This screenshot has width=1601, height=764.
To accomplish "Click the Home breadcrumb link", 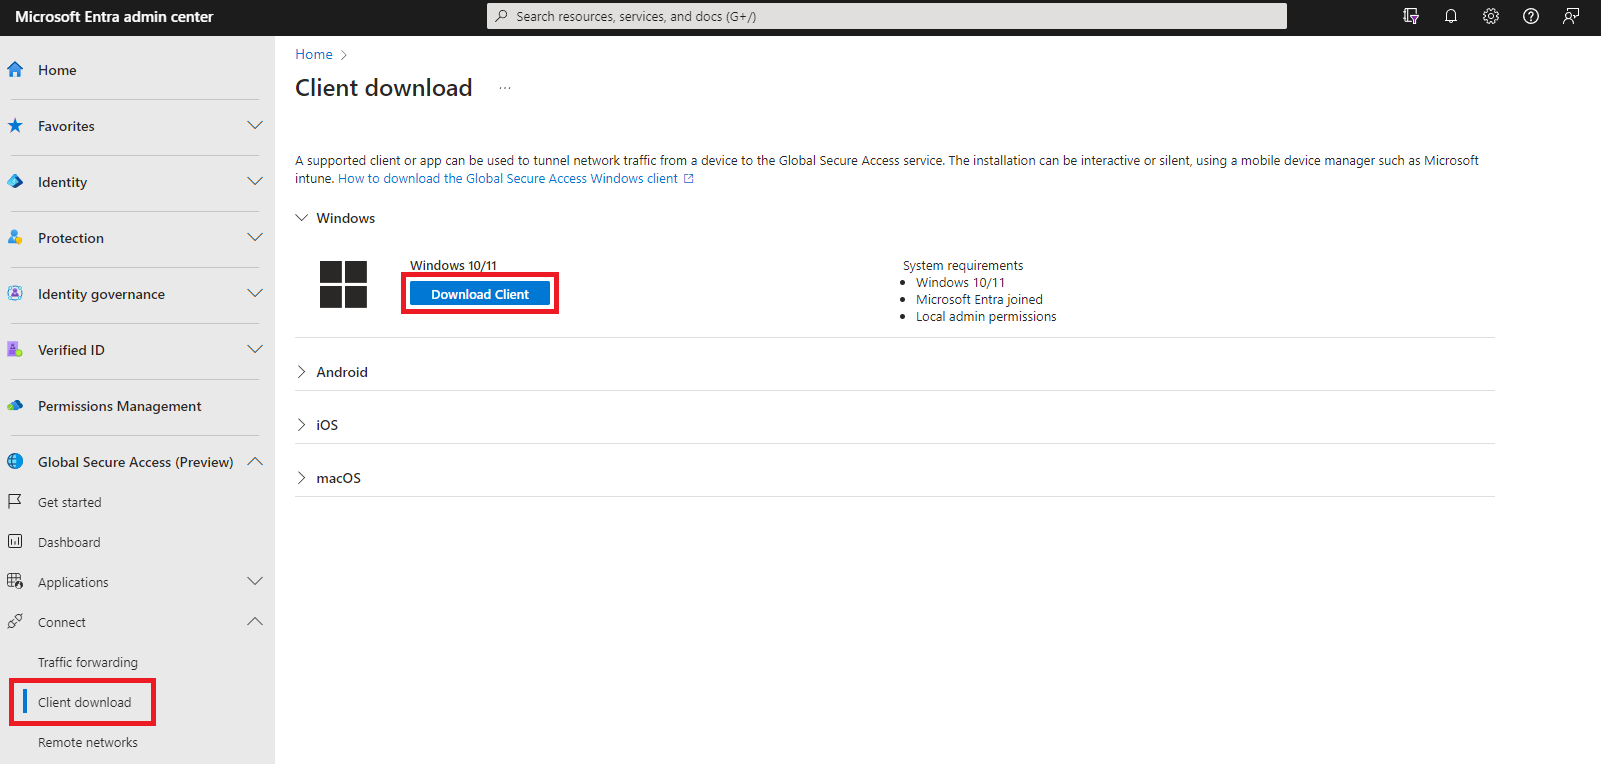I will point(314,55).
